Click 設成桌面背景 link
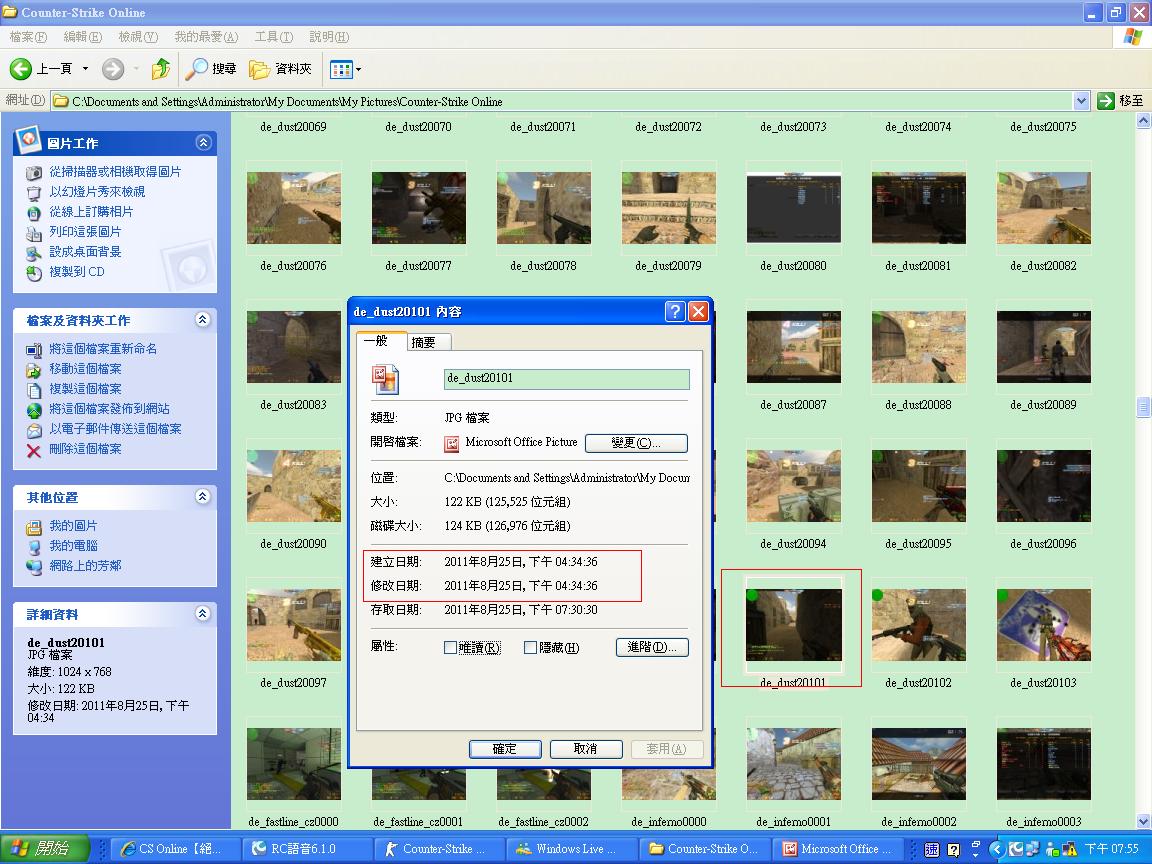The width and height of the screenshot is (1152, 864). pyautogui.click(x=85, y=251)
